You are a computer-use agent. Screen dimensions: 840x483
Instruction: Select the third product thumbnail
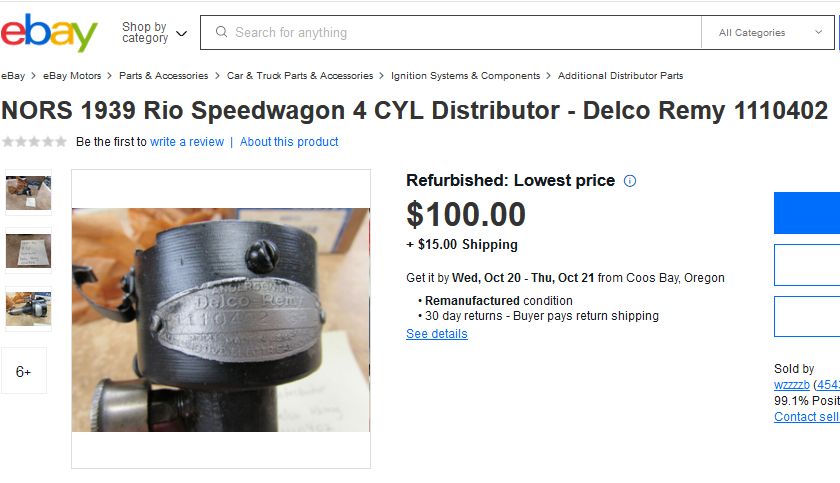click(28, 310)
